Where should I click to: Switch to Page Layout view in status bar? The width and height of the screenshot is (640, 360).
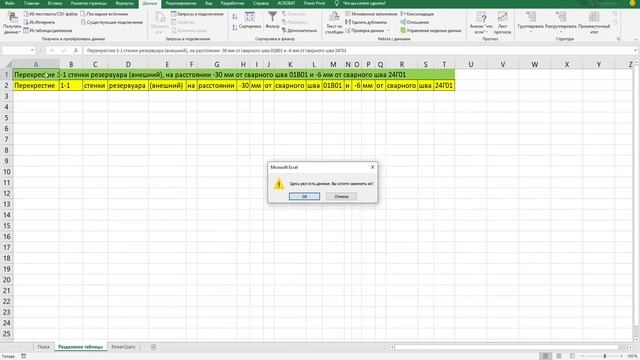(x=559, y=356)
